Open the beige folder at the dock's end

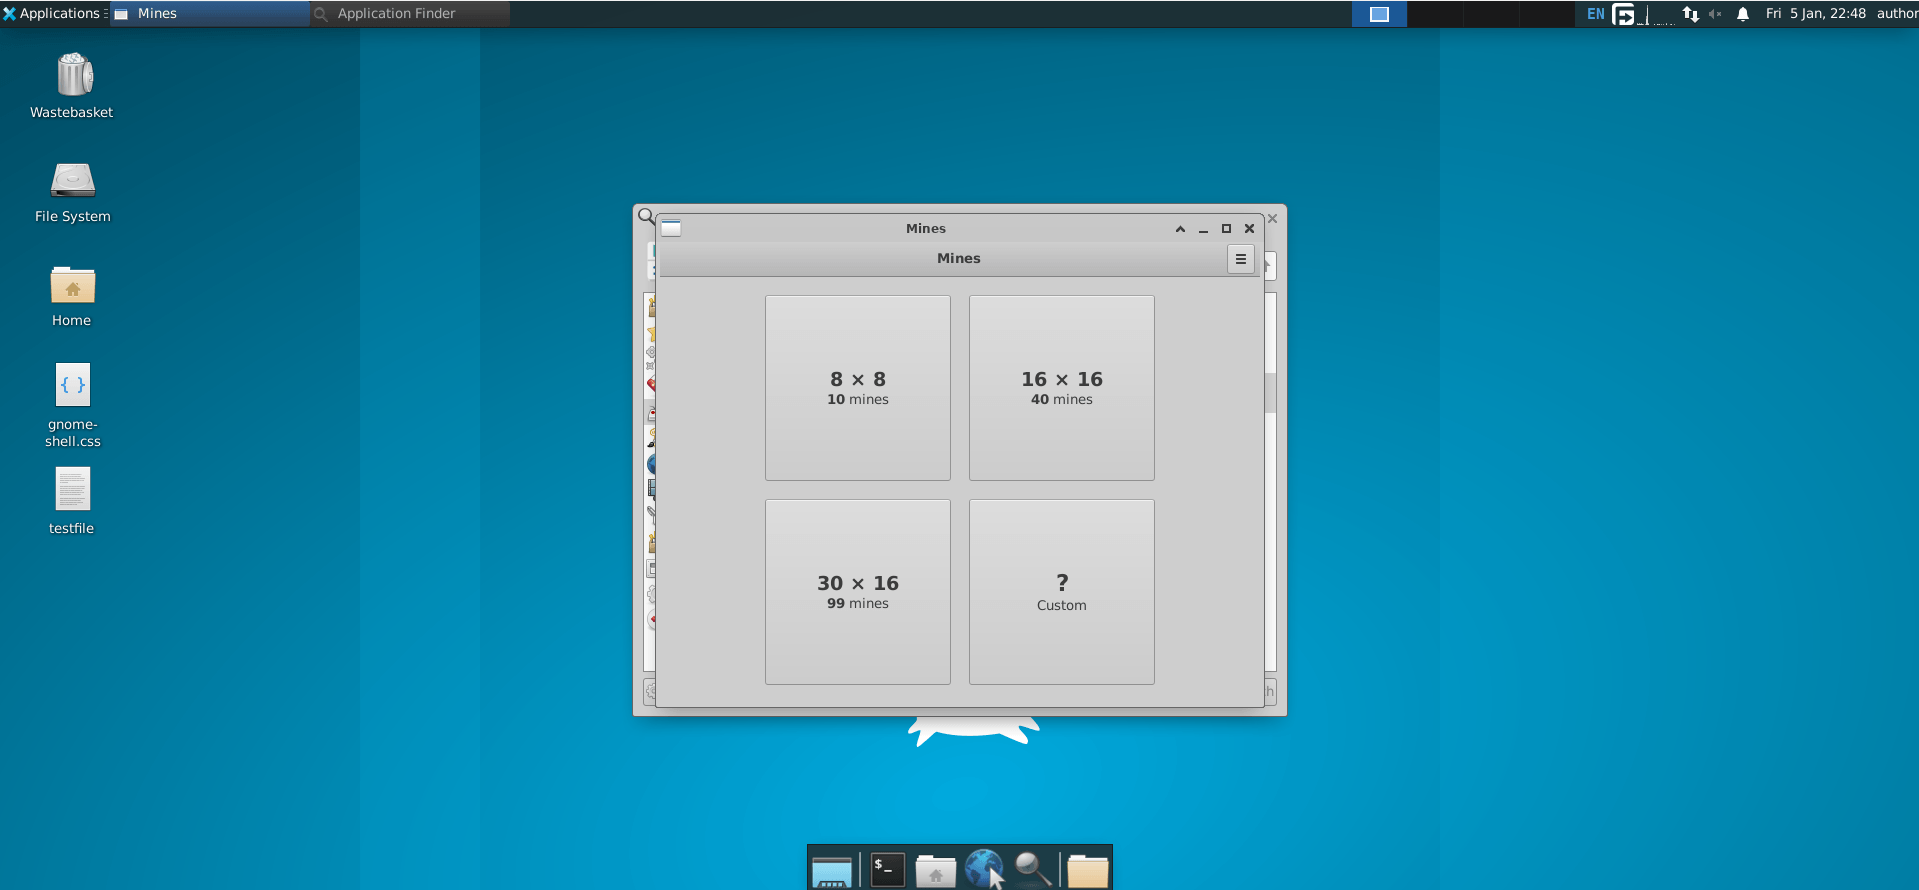point(1087,871)
